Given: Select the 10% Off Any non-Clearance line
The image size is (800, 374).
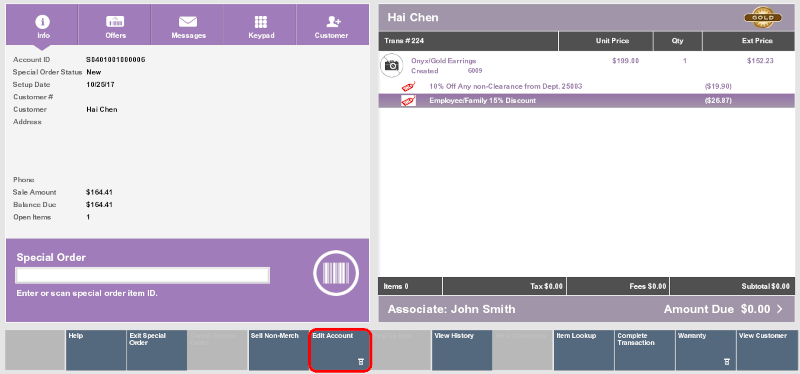Looking at the screenshot, I should tap(587, 86).
